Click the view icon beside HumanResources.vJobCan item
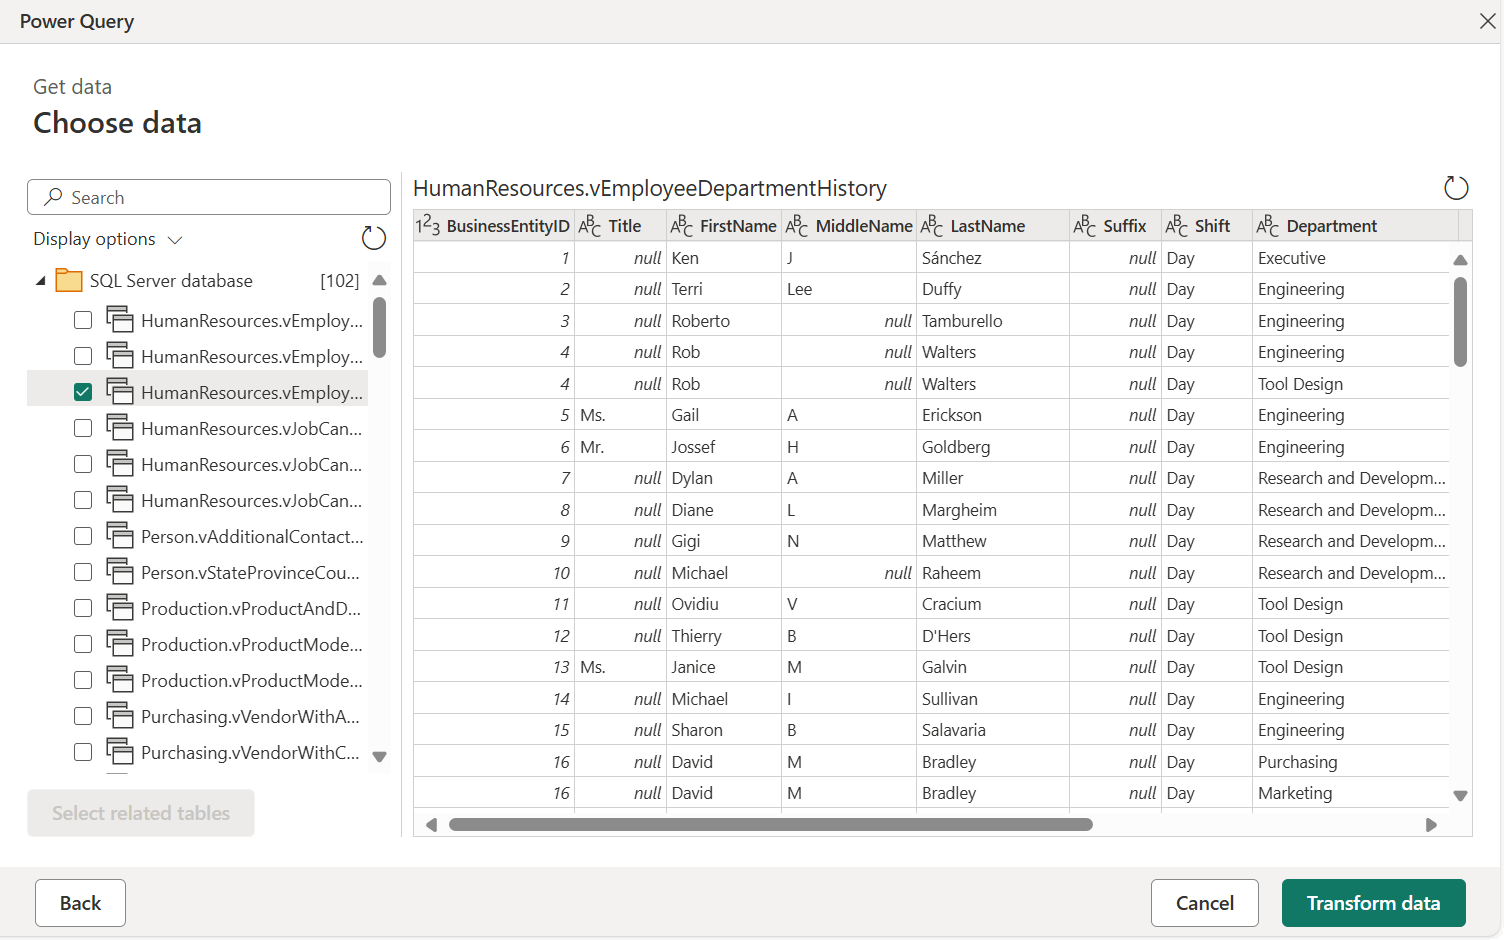1504x940 pixels. 121,427
